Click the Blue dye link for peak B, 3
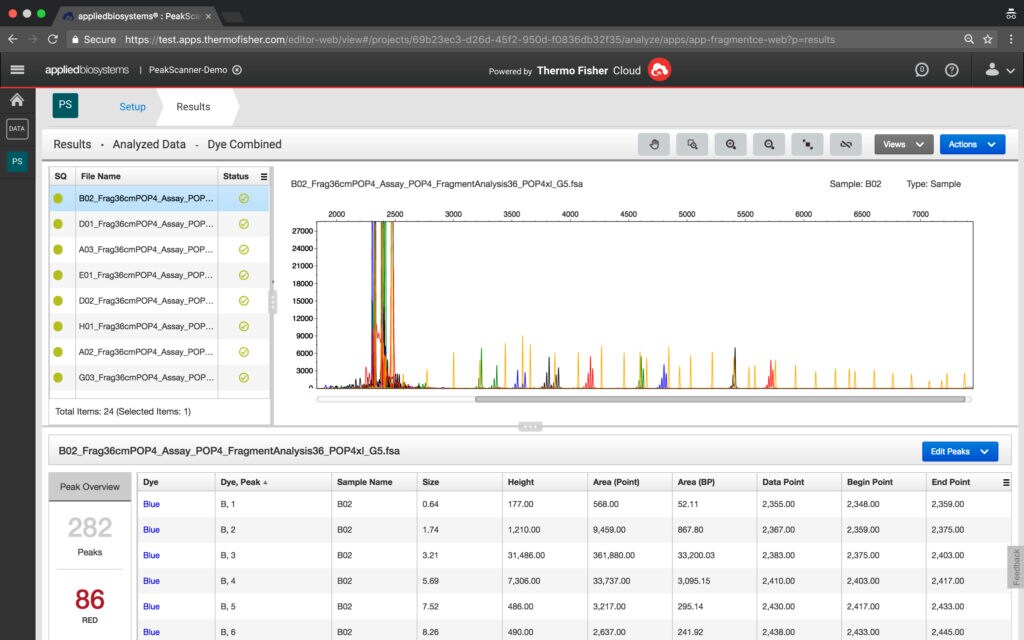1024x640 pixels. tap(151, 555)
